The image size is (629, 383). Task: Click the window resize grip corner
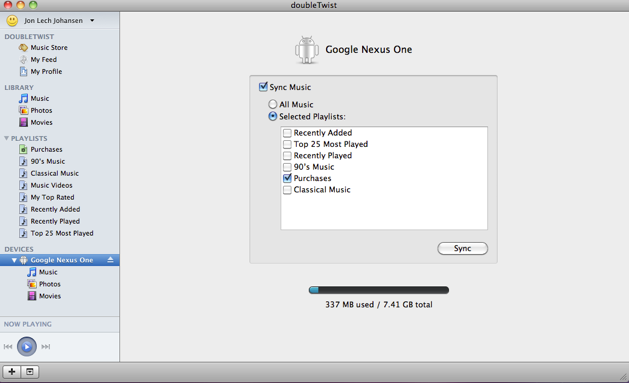click(x=623, y=377)
